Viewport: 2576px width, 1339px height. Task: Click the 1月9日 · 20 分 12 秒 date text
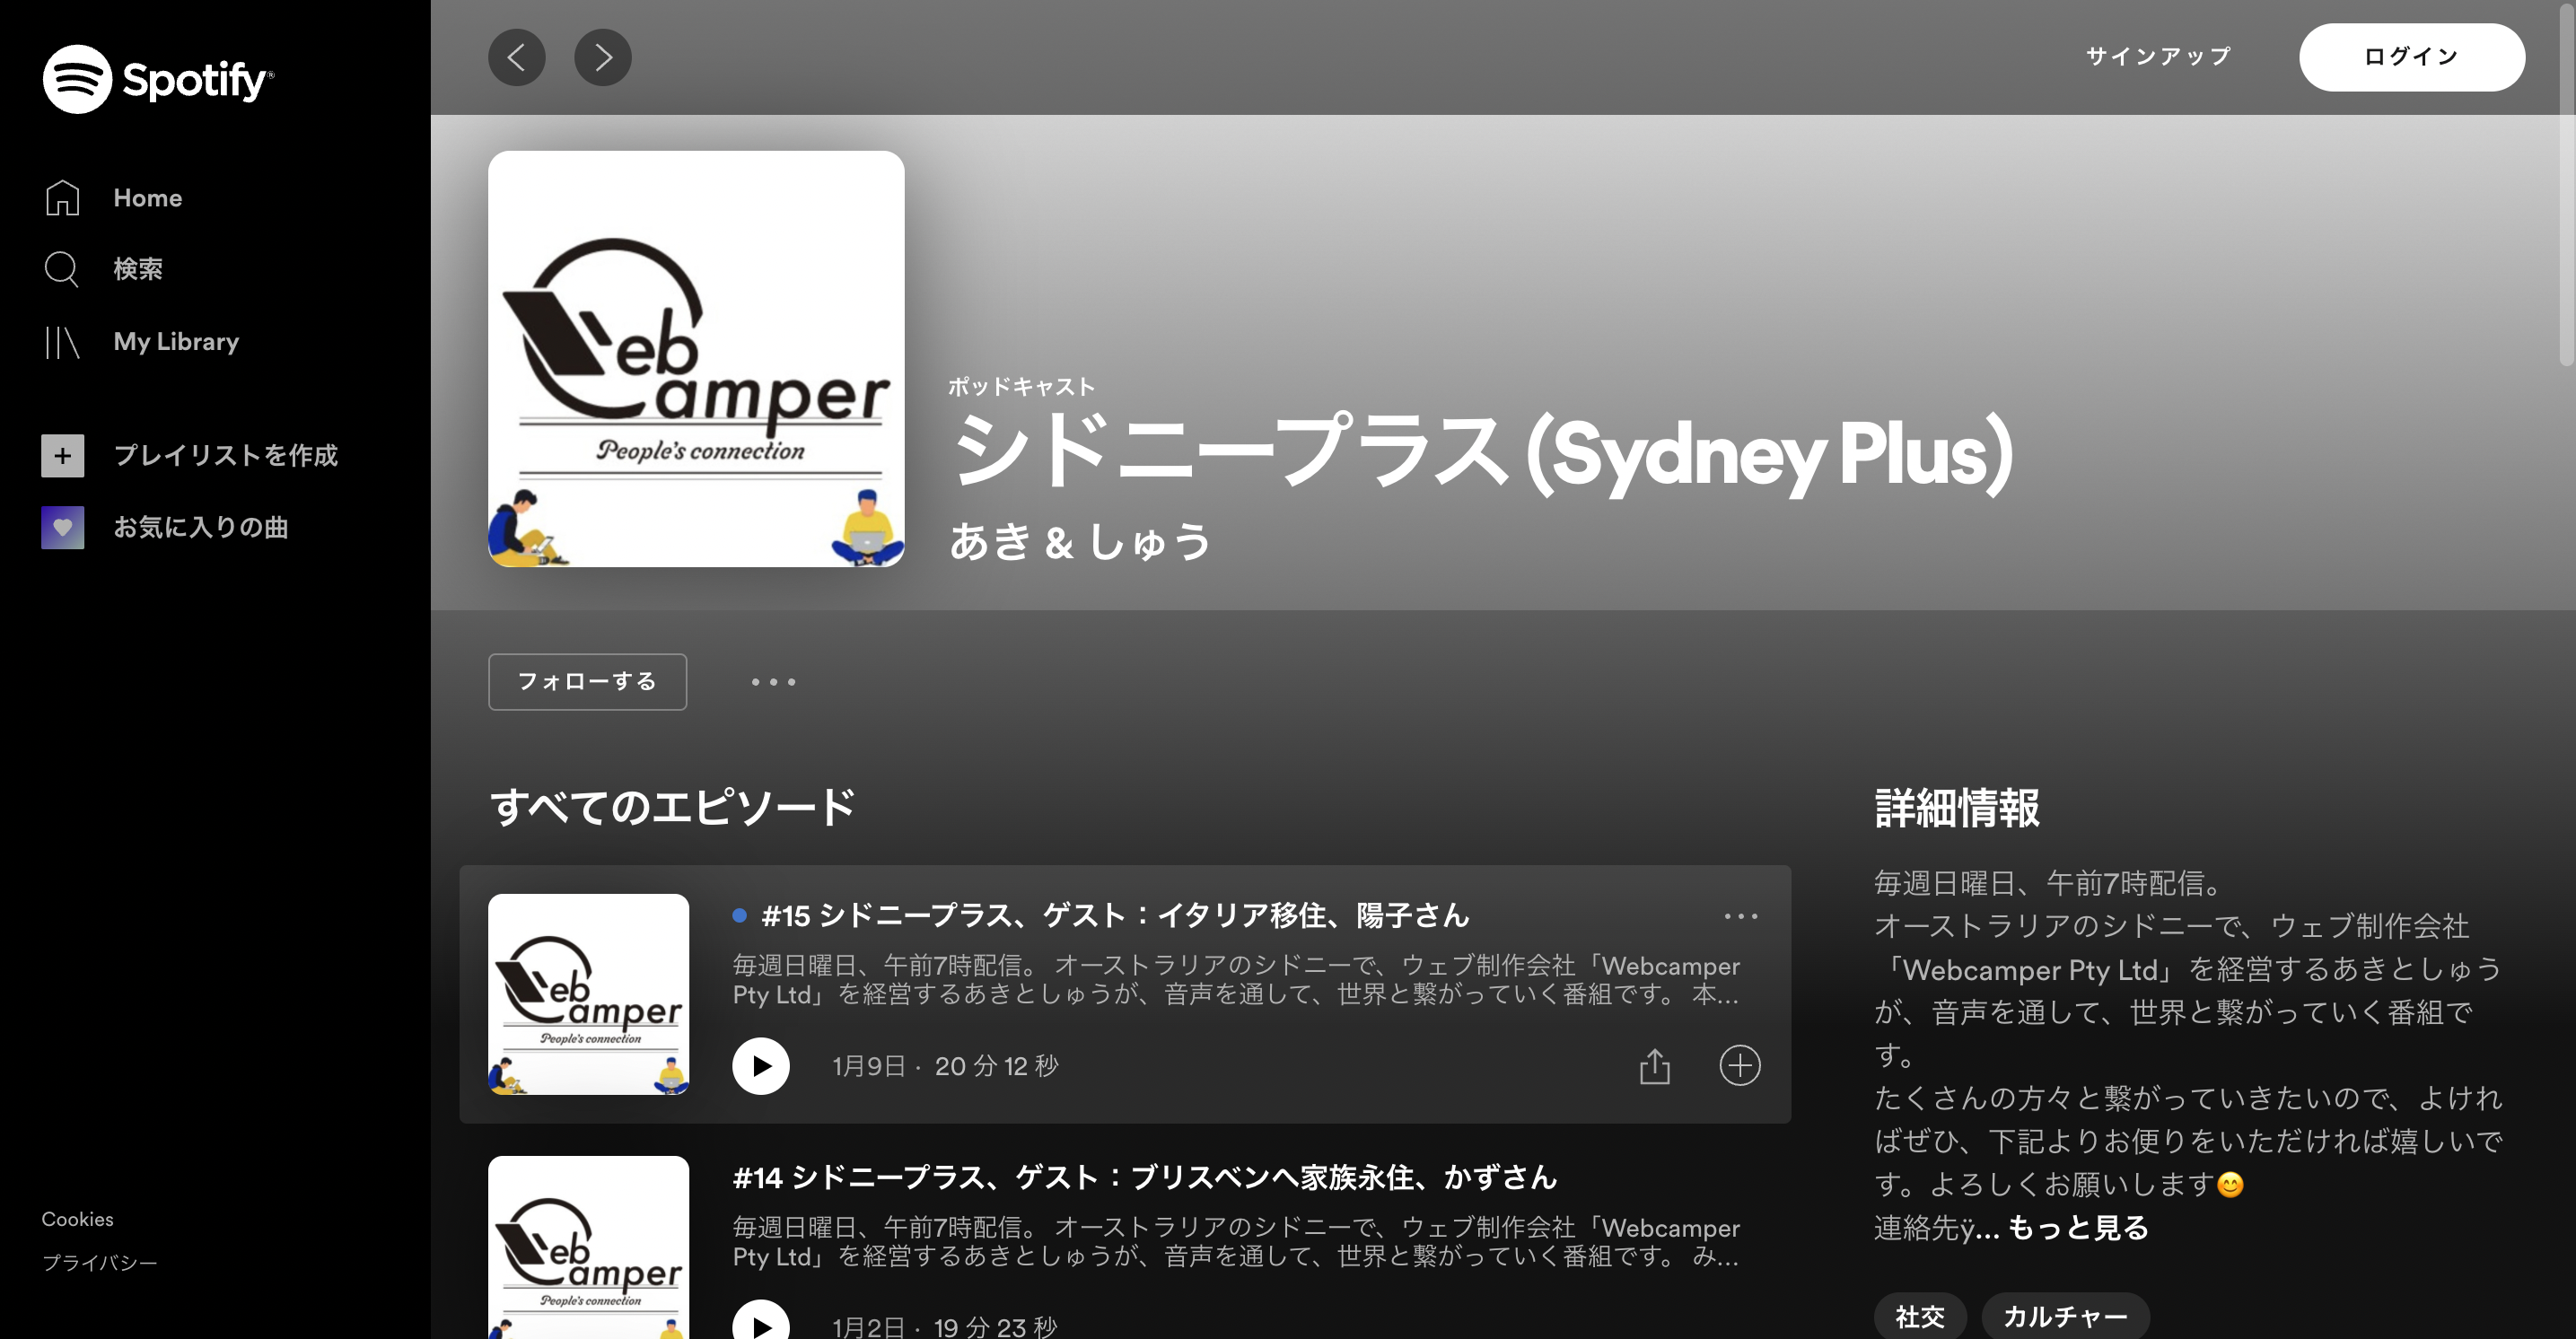coord(945,1066)
